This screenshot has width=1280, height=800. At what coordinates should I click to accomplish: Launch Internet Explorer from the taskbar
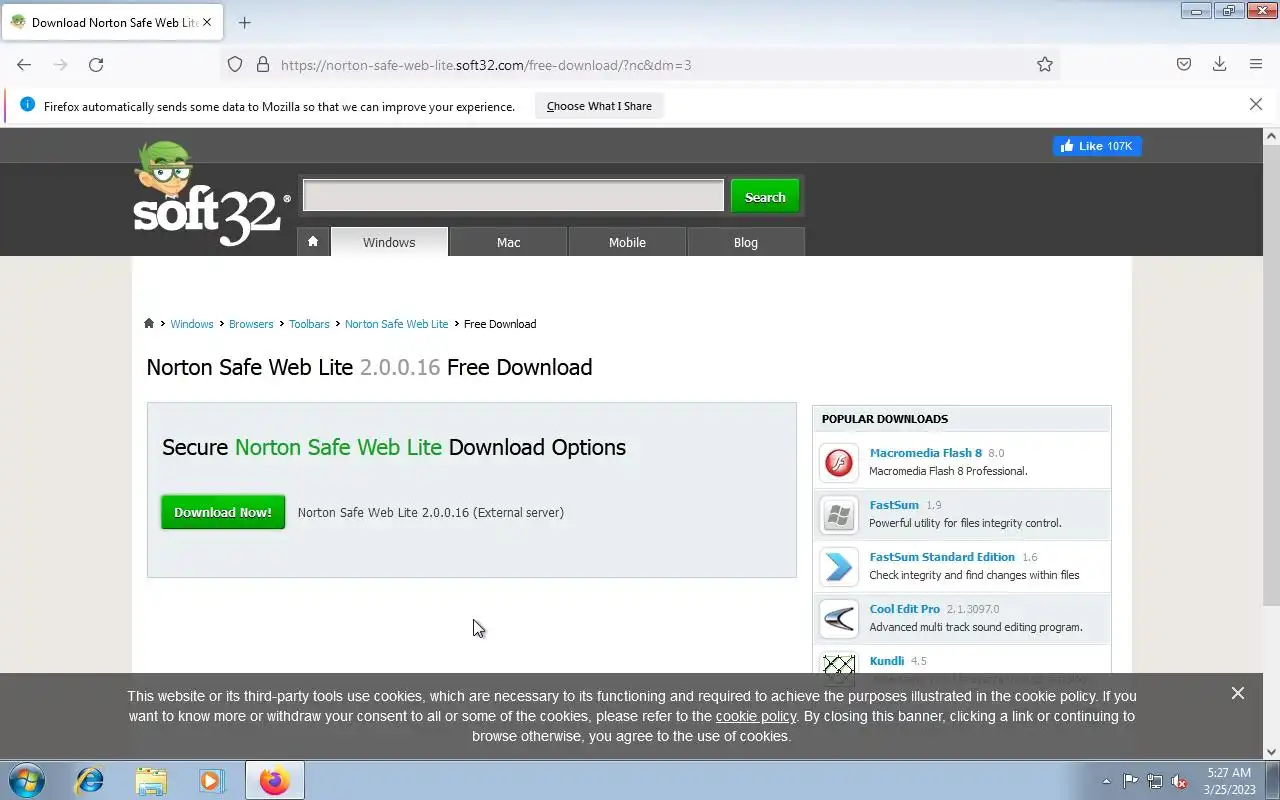point(90,780)
